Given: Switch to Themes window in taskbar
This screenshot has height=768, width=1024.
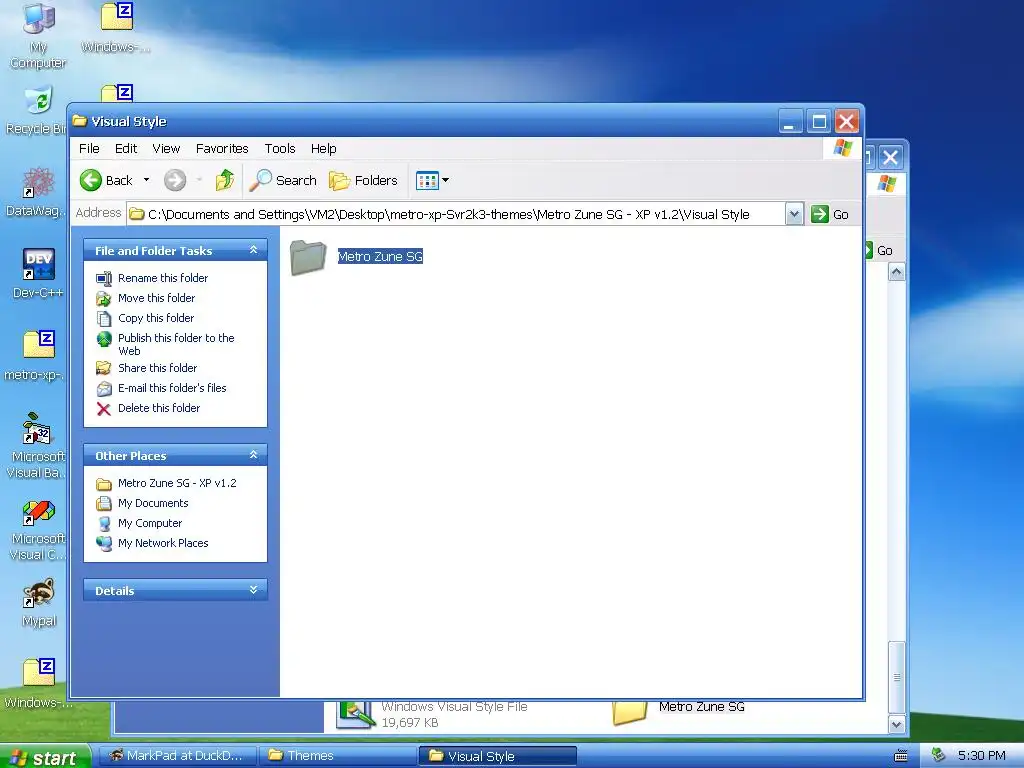Looking at the screenshot, I should pyautogui.click(x=337, y=756).
